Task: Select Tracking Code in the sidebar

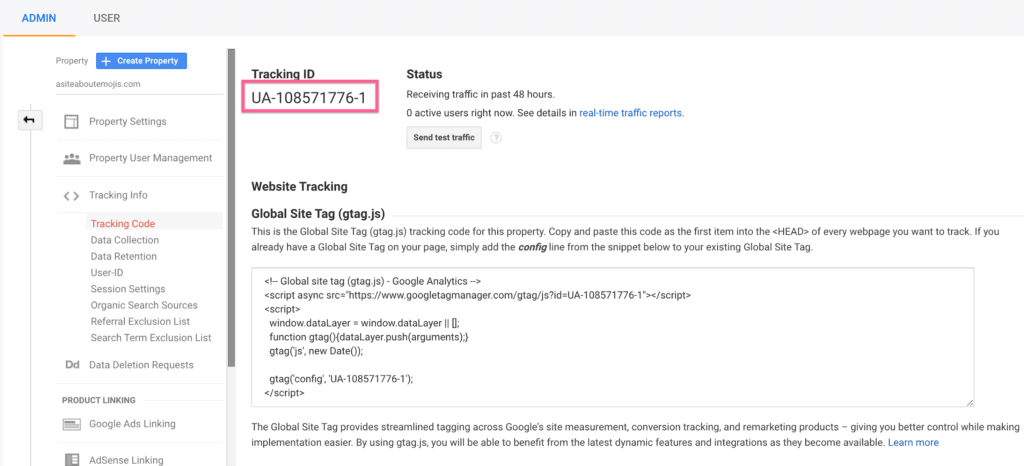Action: [x=123, y=223]
